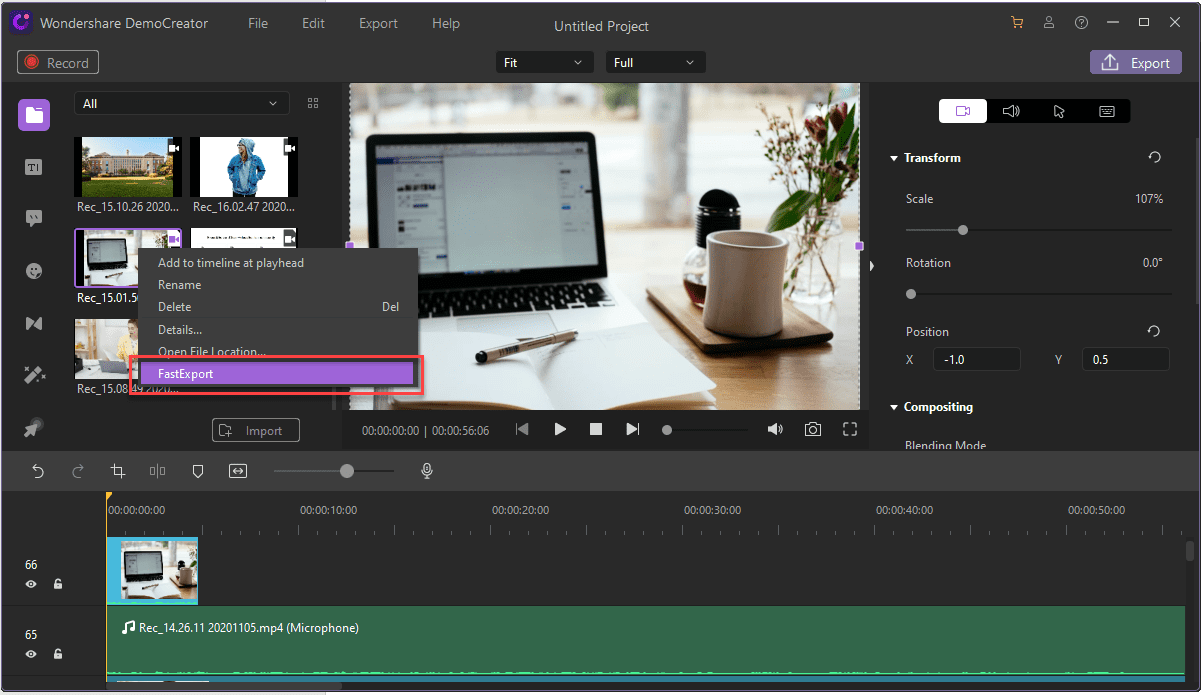Select FastExport from the context menu

pyautogui.click(x=274, y=374)
